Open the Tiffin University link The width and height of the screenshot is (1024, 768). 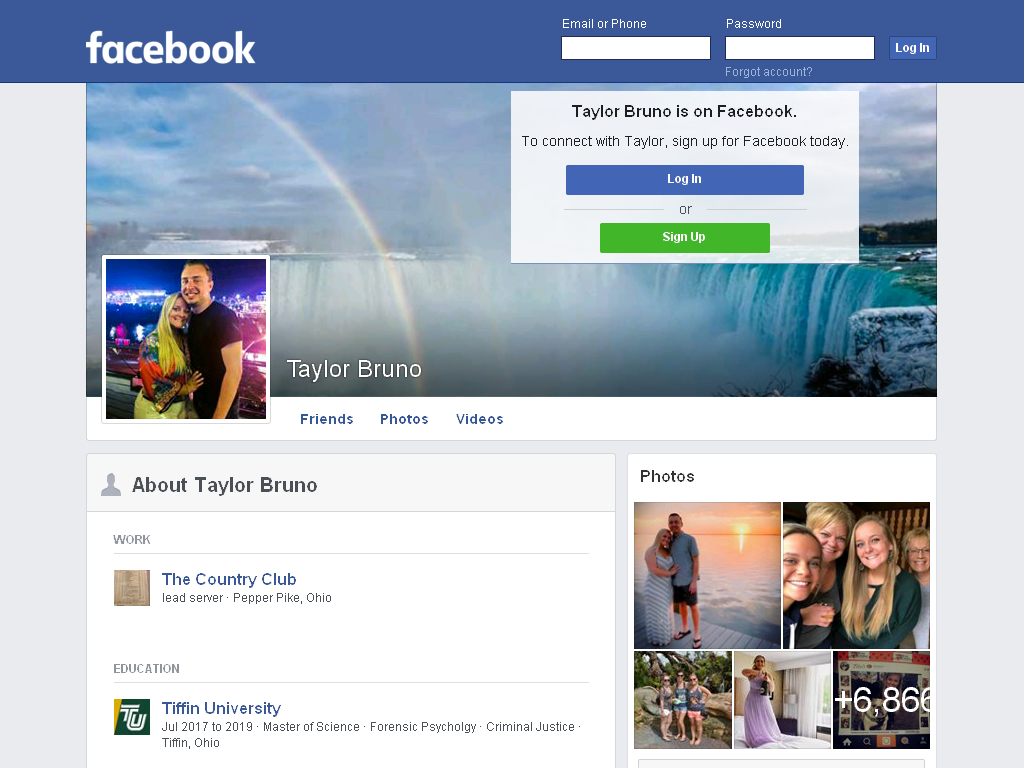pyautogui.click(x=221, y=708)
